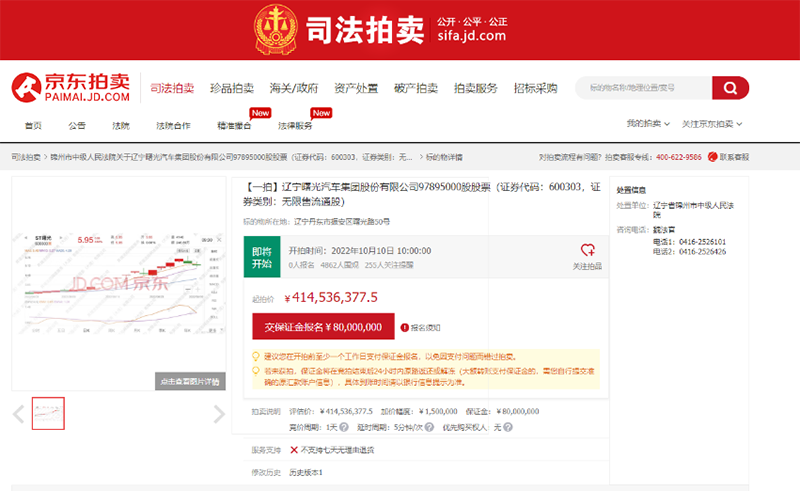Click the red search magnifier button
Image resolution: width=800 pixels, height=491 pixels.
pyautogui.click(x=730, y=88)
